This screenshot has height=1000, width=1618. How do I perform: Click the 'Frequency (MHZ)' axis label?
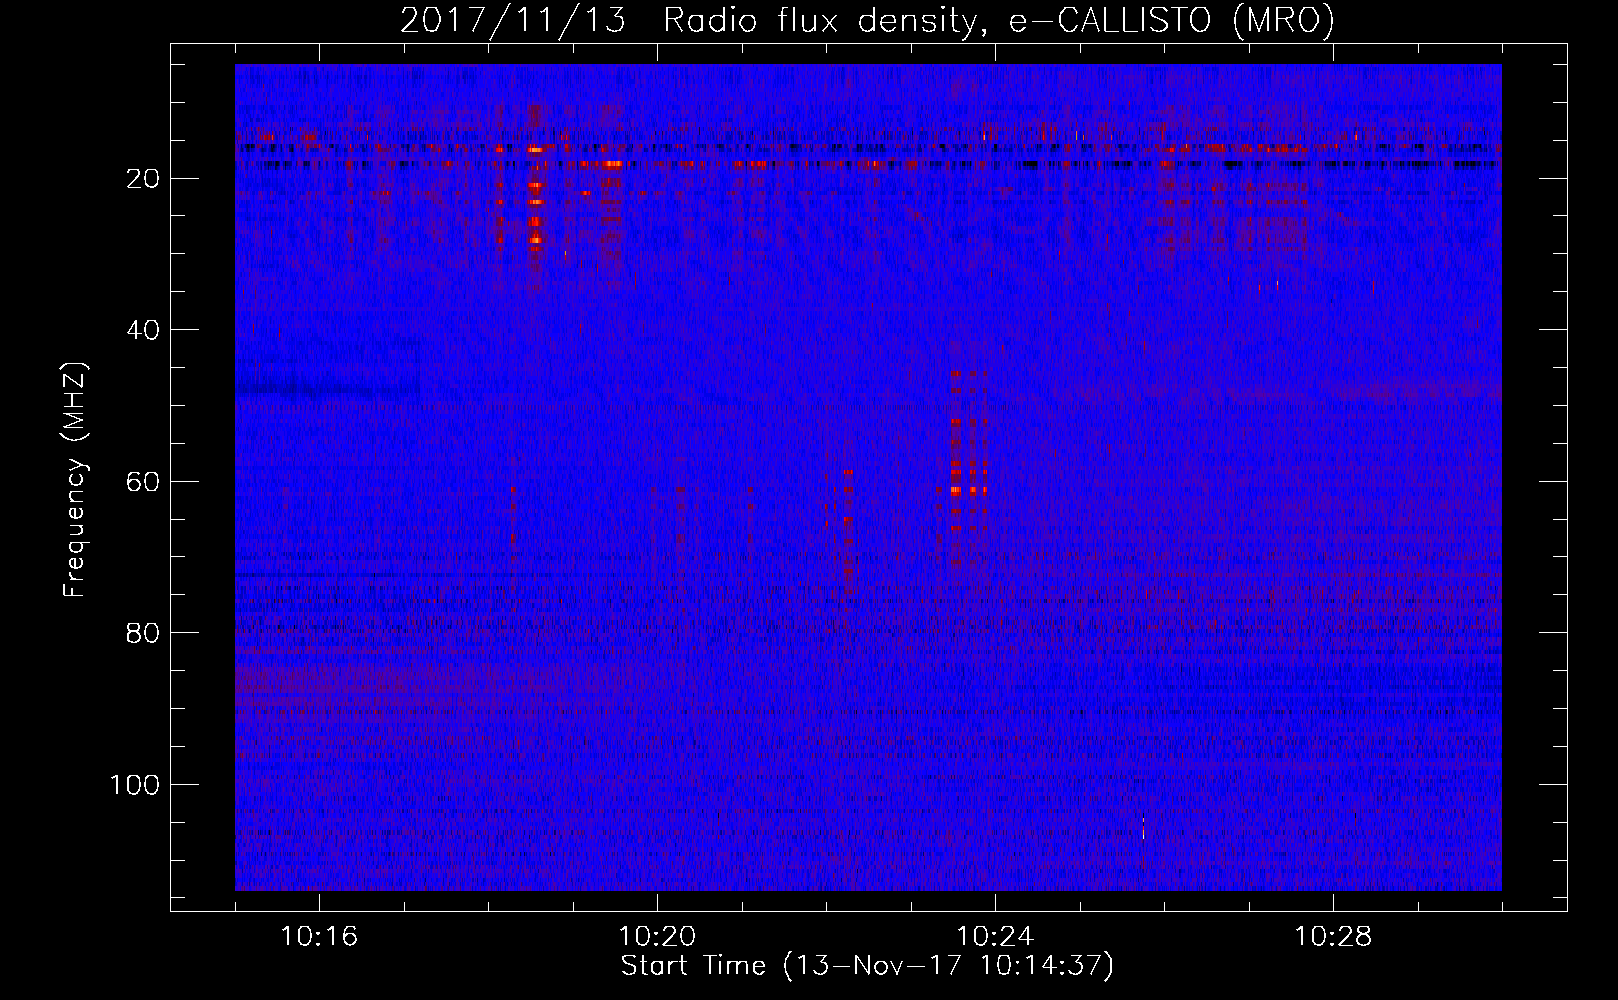point(75,480)
